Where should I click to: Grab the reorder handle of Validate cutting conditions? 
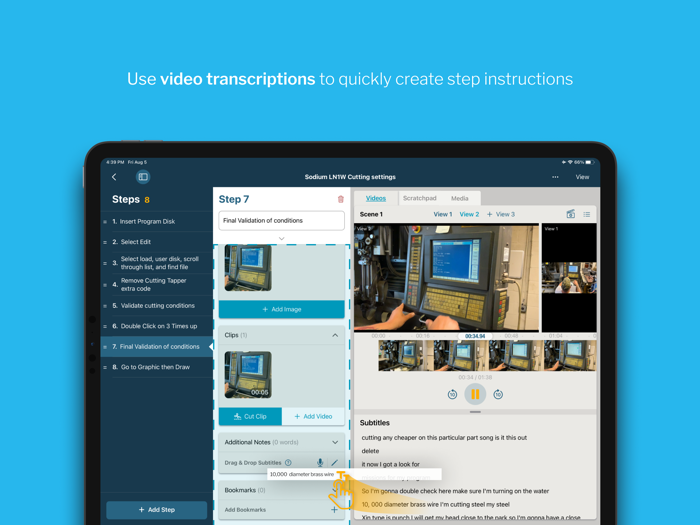coord(105,306)
